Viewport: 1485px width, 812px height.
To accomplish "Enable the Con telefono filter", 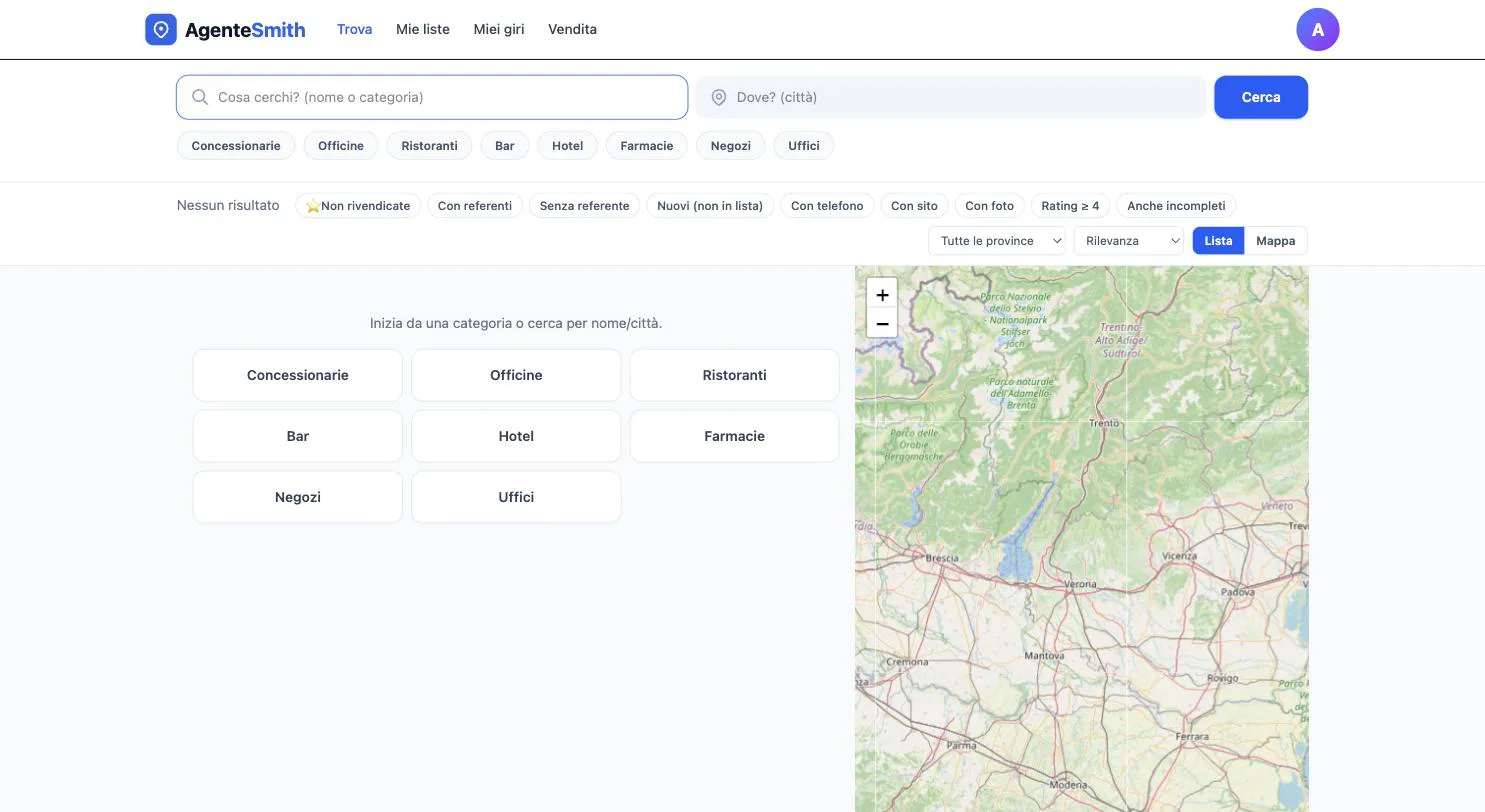I will [827, 206].
